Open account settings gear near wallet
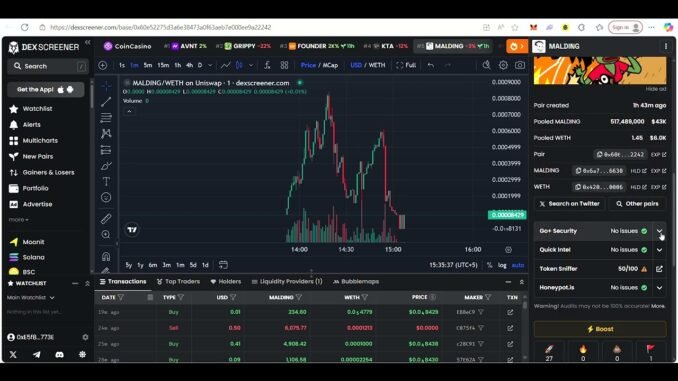This screenshot has width=678, height=381. (x=85, y=337)
